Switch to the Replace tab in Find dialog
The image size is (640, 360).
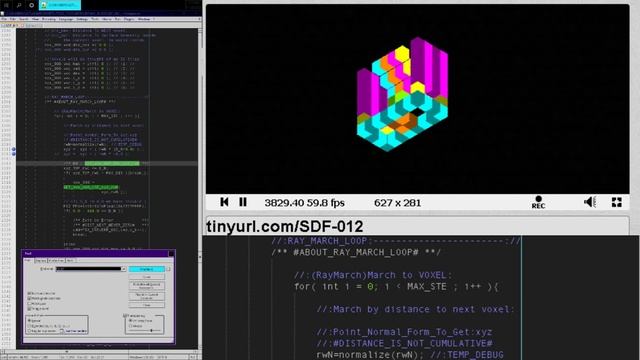41,260
